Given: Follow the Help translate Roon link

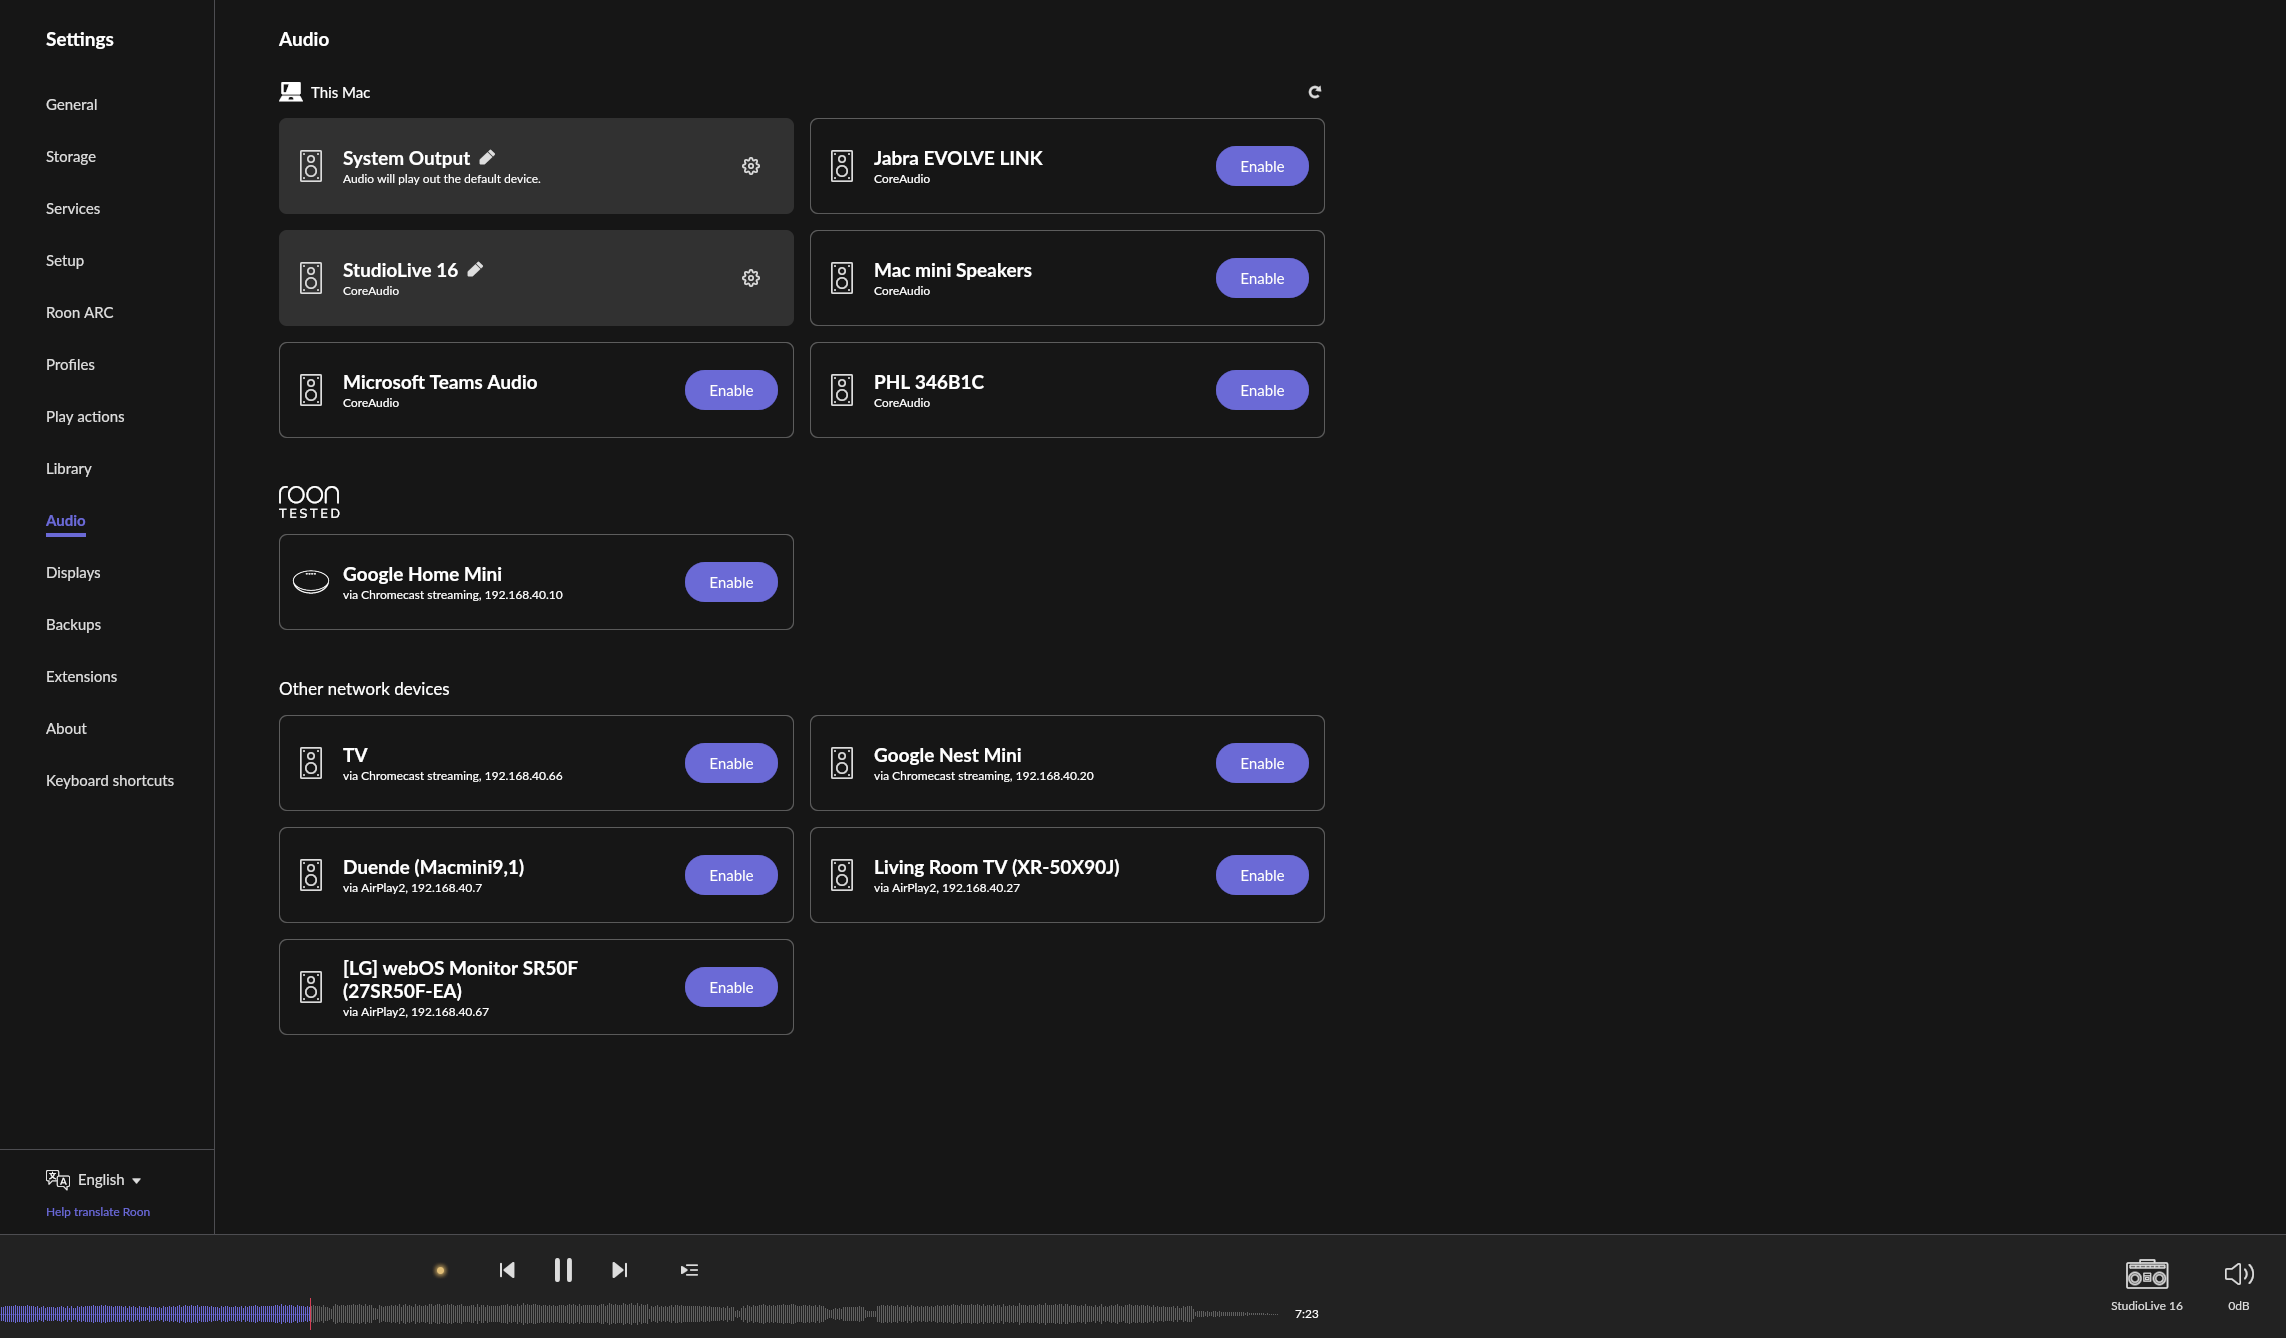Looking at the screenshot, I should [98, 1212].
